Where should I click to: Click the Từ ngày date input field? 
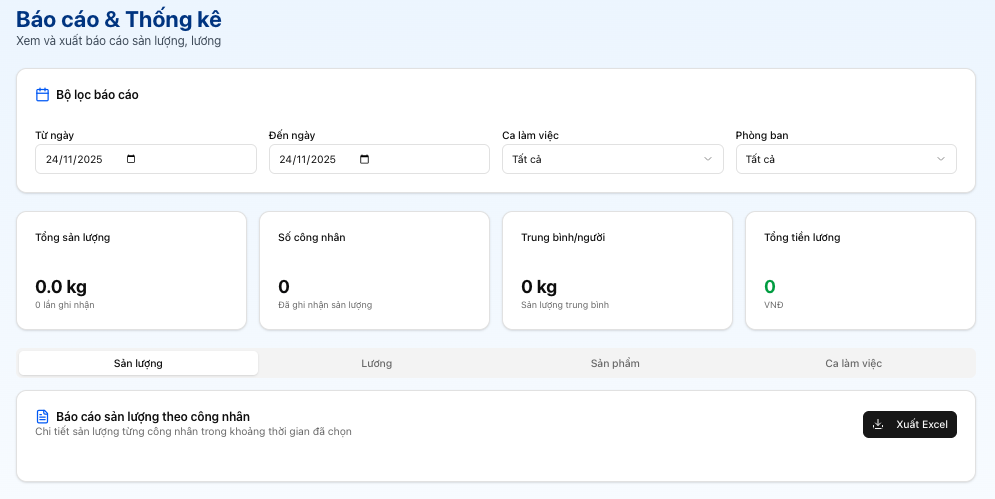click(x=80, y=159)
